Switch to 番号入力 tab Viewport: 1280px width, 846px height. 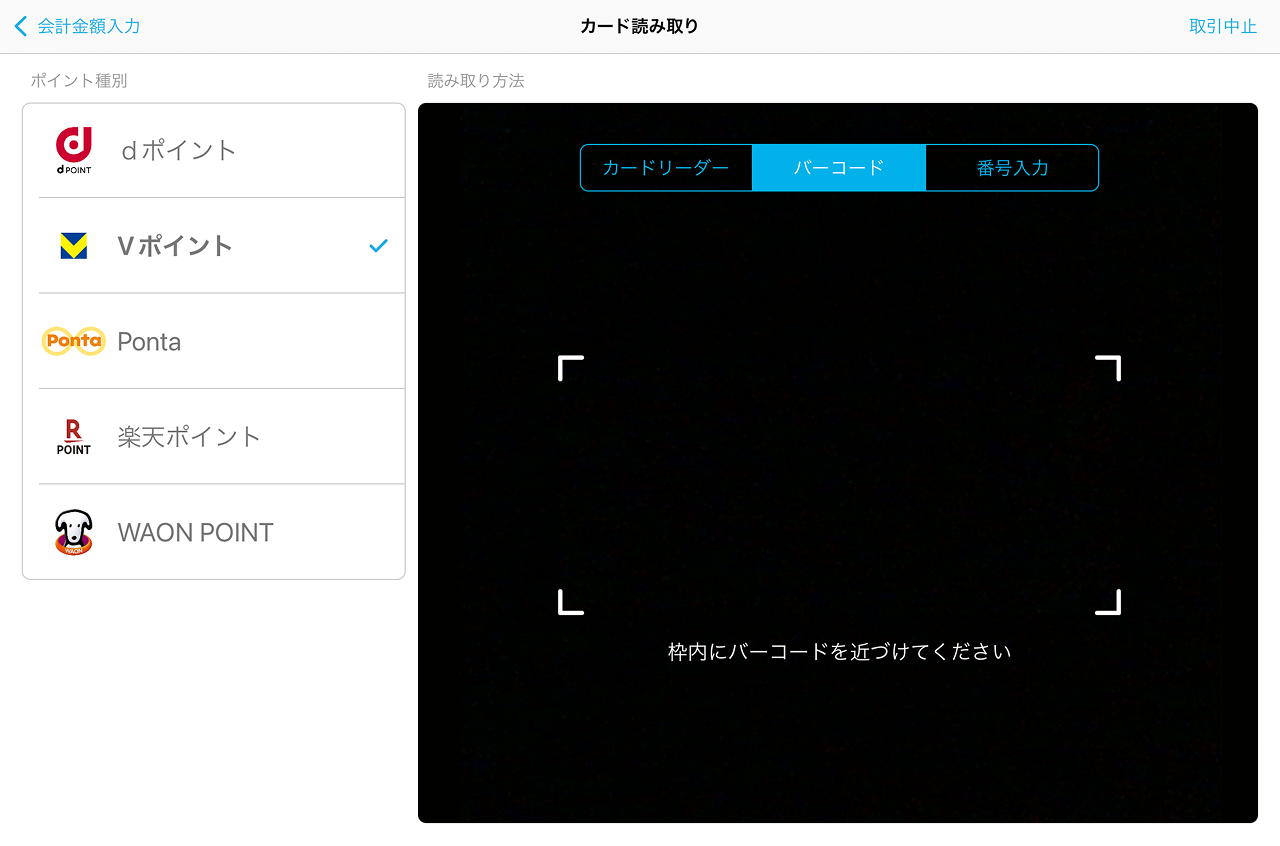point(1012,168)
